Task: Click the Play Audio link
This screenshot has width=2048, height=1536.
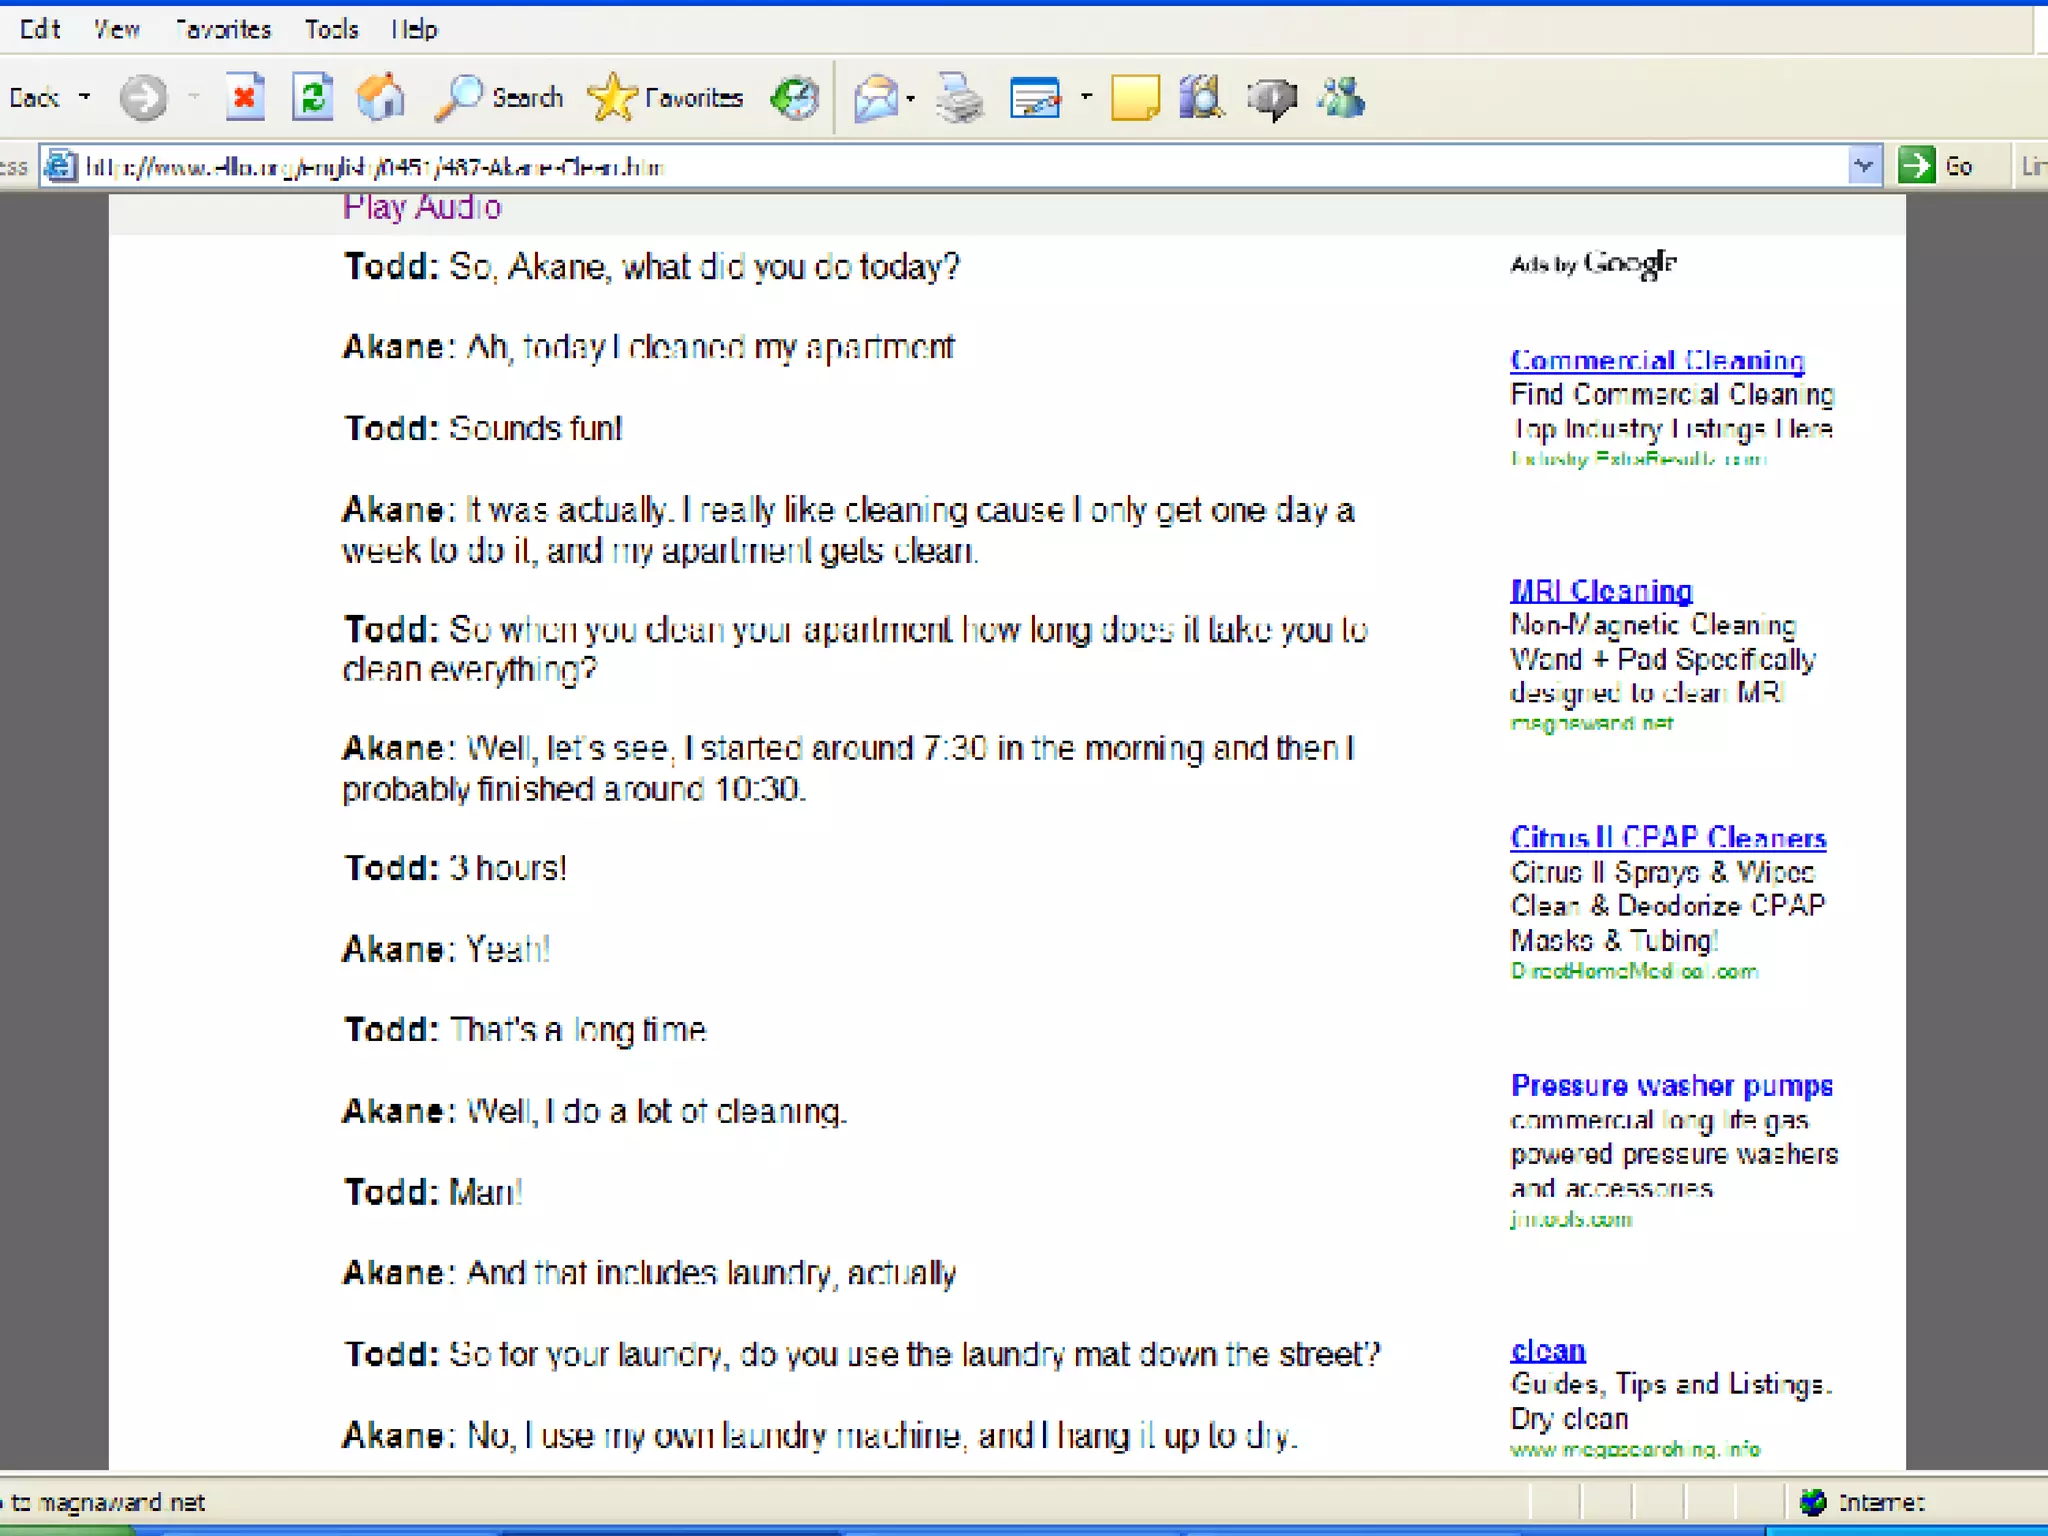Action: click(x=422, y=207)
